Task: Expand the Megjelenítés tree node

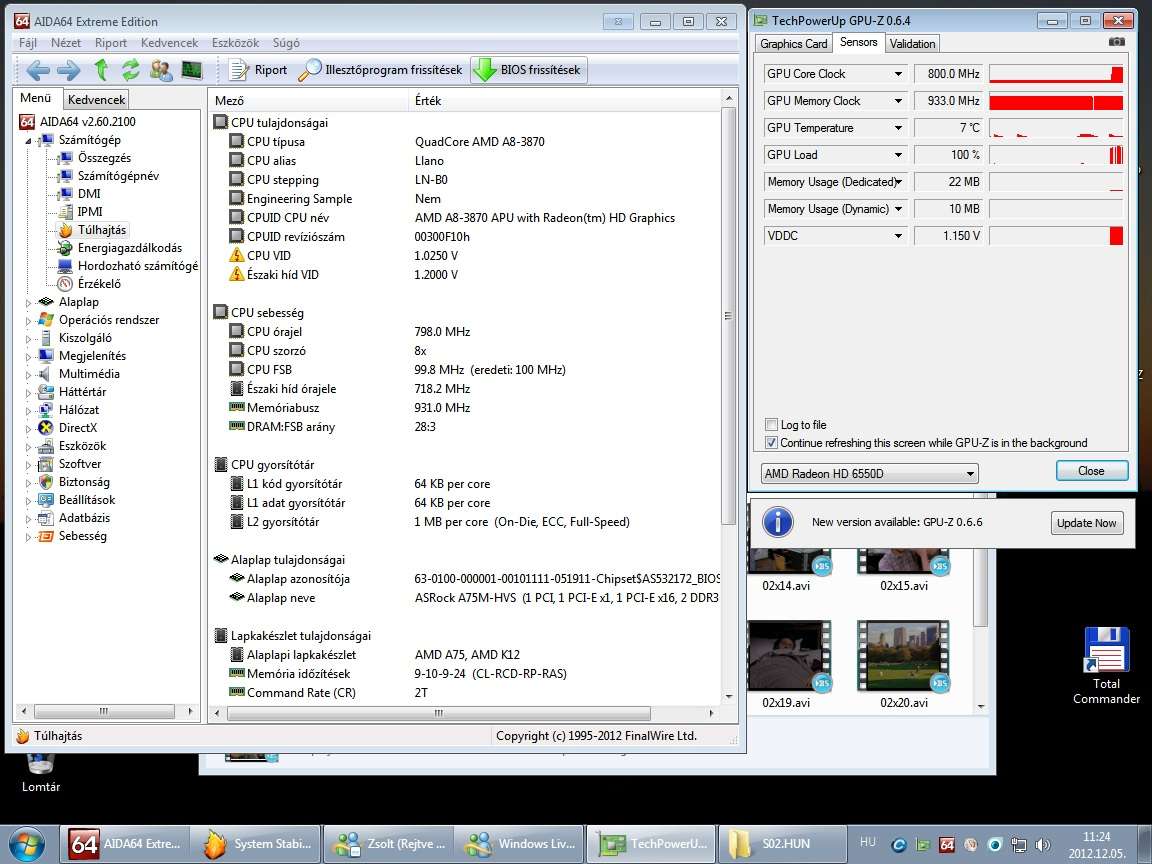Action: click(x=29, y=356)
